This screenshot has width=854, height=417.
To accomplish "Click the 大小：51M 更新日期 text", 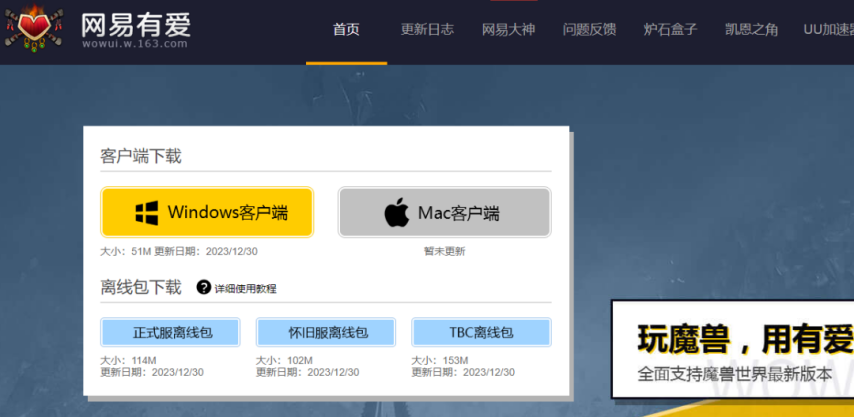I will point(179,252).
